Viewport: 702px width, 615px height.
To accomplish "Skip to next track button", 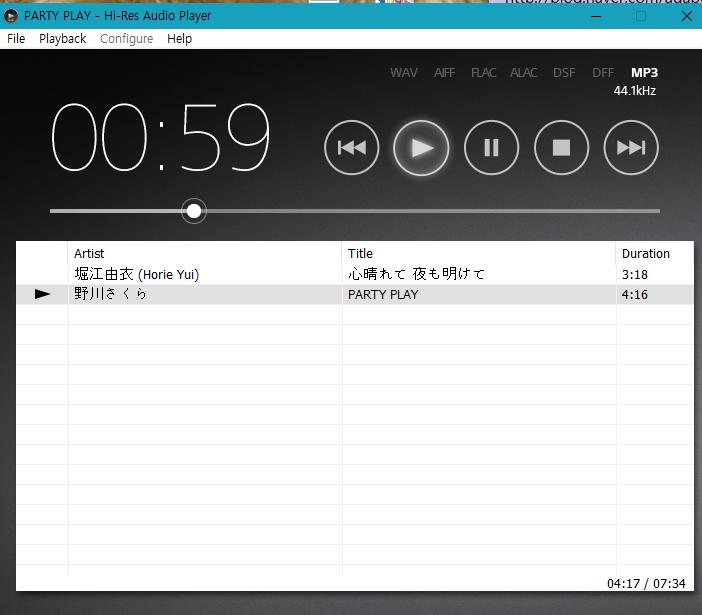I will (x=631, y=148).
